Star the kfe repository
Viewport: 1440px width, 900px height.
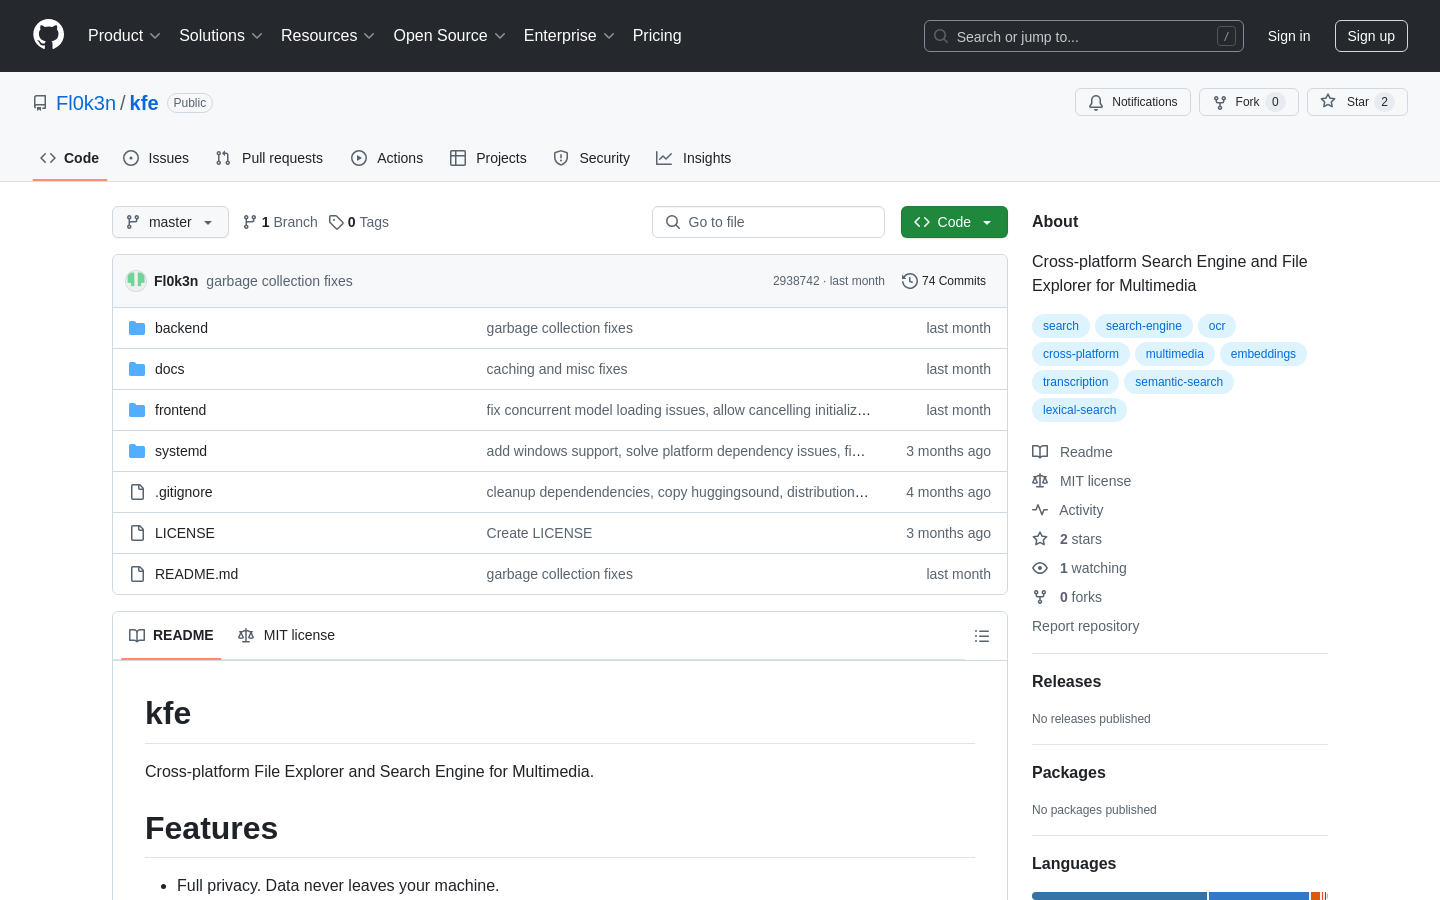coord(1357,102)
